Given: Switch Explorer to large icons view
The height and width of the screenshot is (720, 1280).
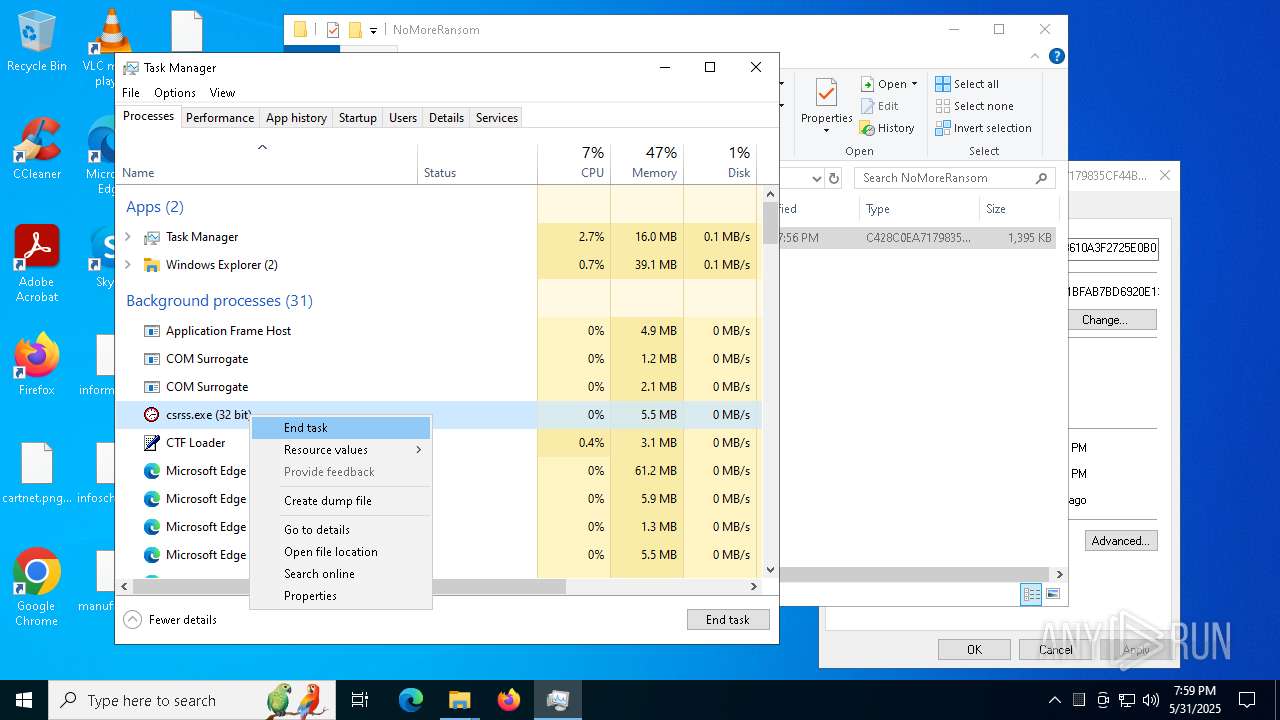Looking at the screenshot, I should [1052, 594].
